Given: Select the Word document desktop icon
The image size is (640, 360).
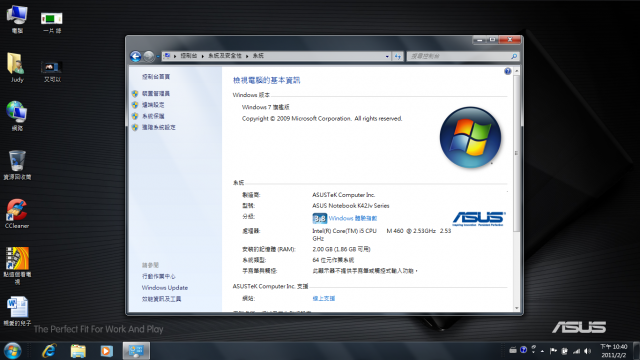Looking at the screenshot, I should click(17, 311).
